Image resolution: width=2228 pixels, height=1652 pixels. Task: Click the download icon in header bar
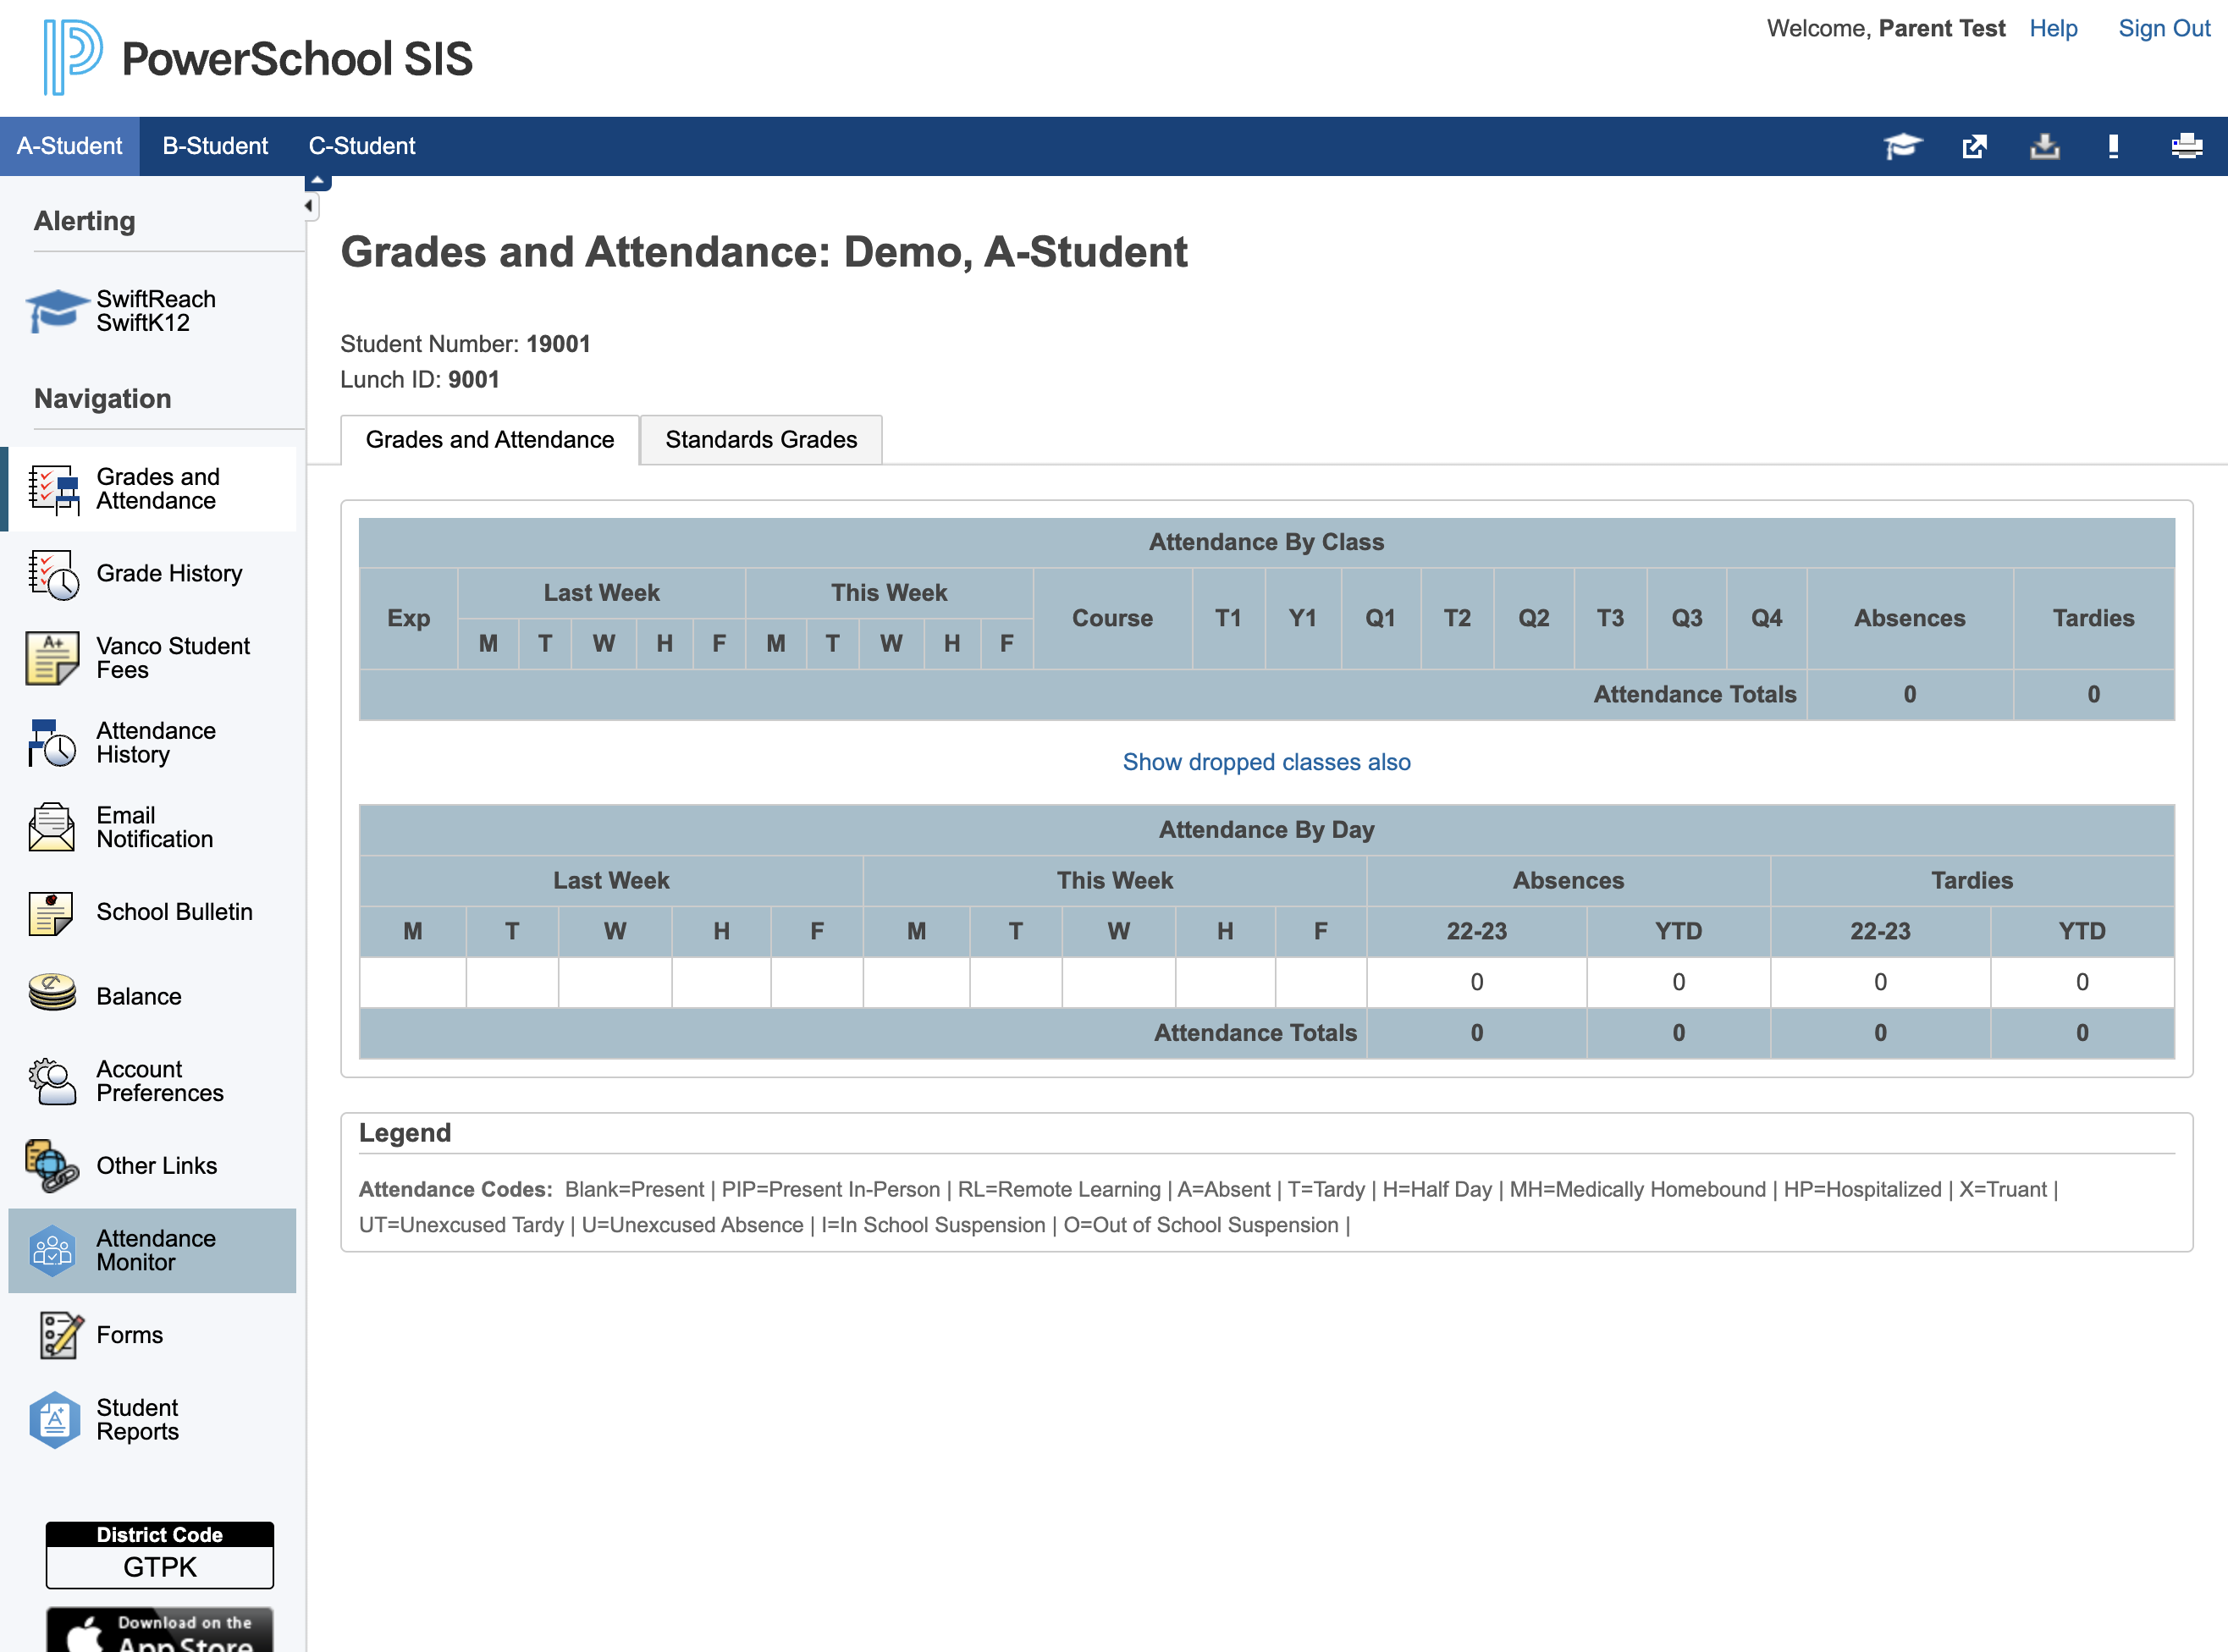click(2045, 146)
